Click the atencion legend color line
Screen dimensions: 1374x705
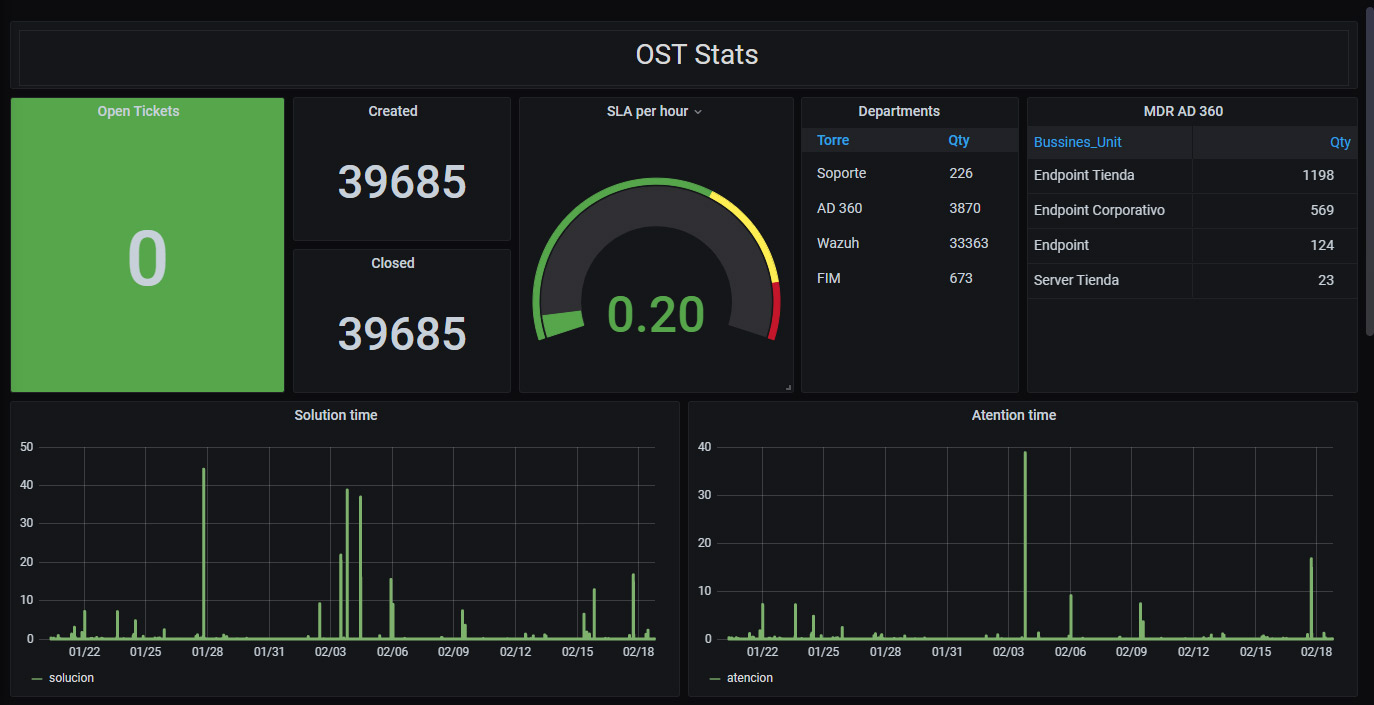point(715,678)
